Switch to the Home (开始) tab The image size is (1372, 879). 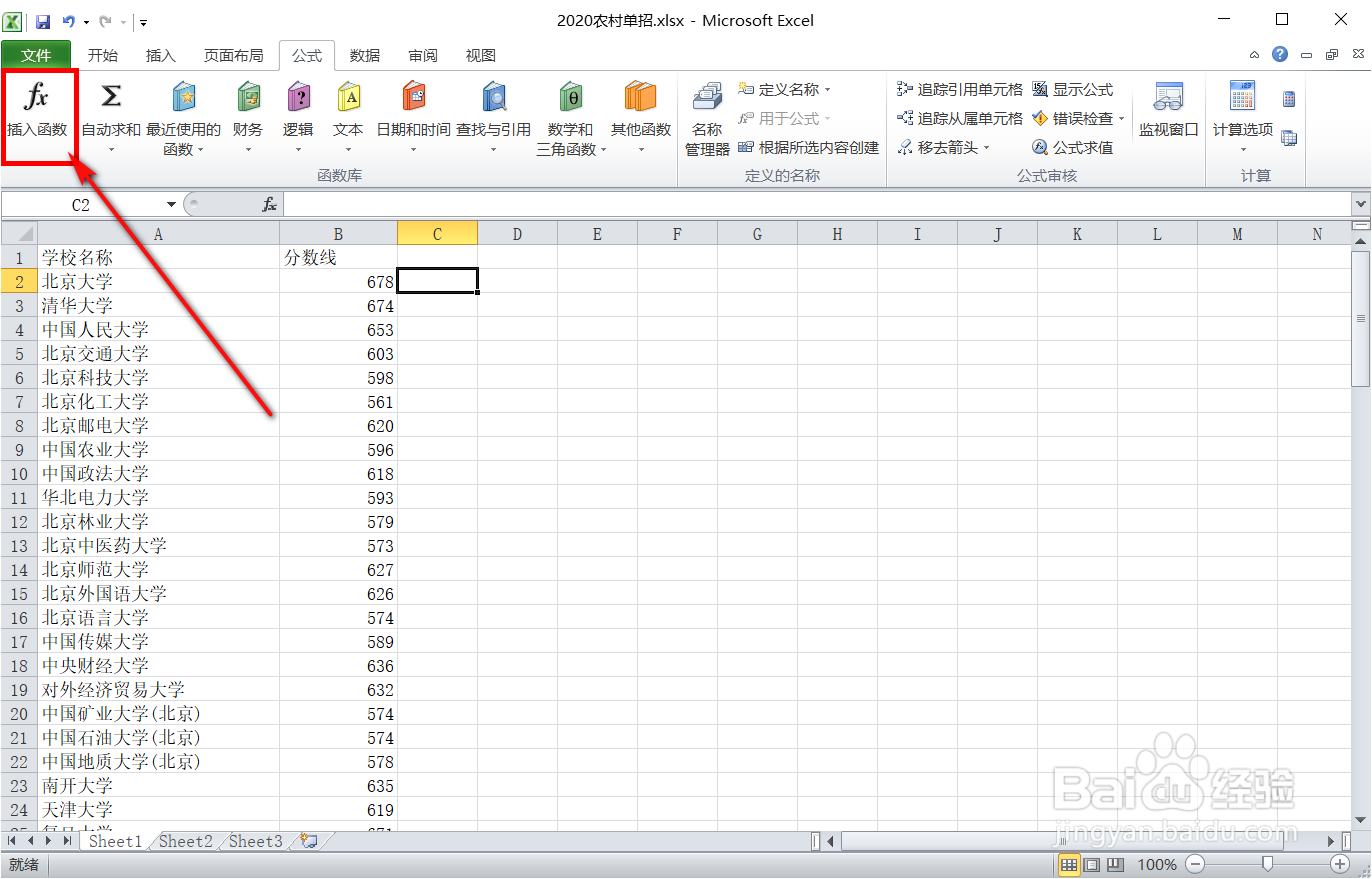103,56
